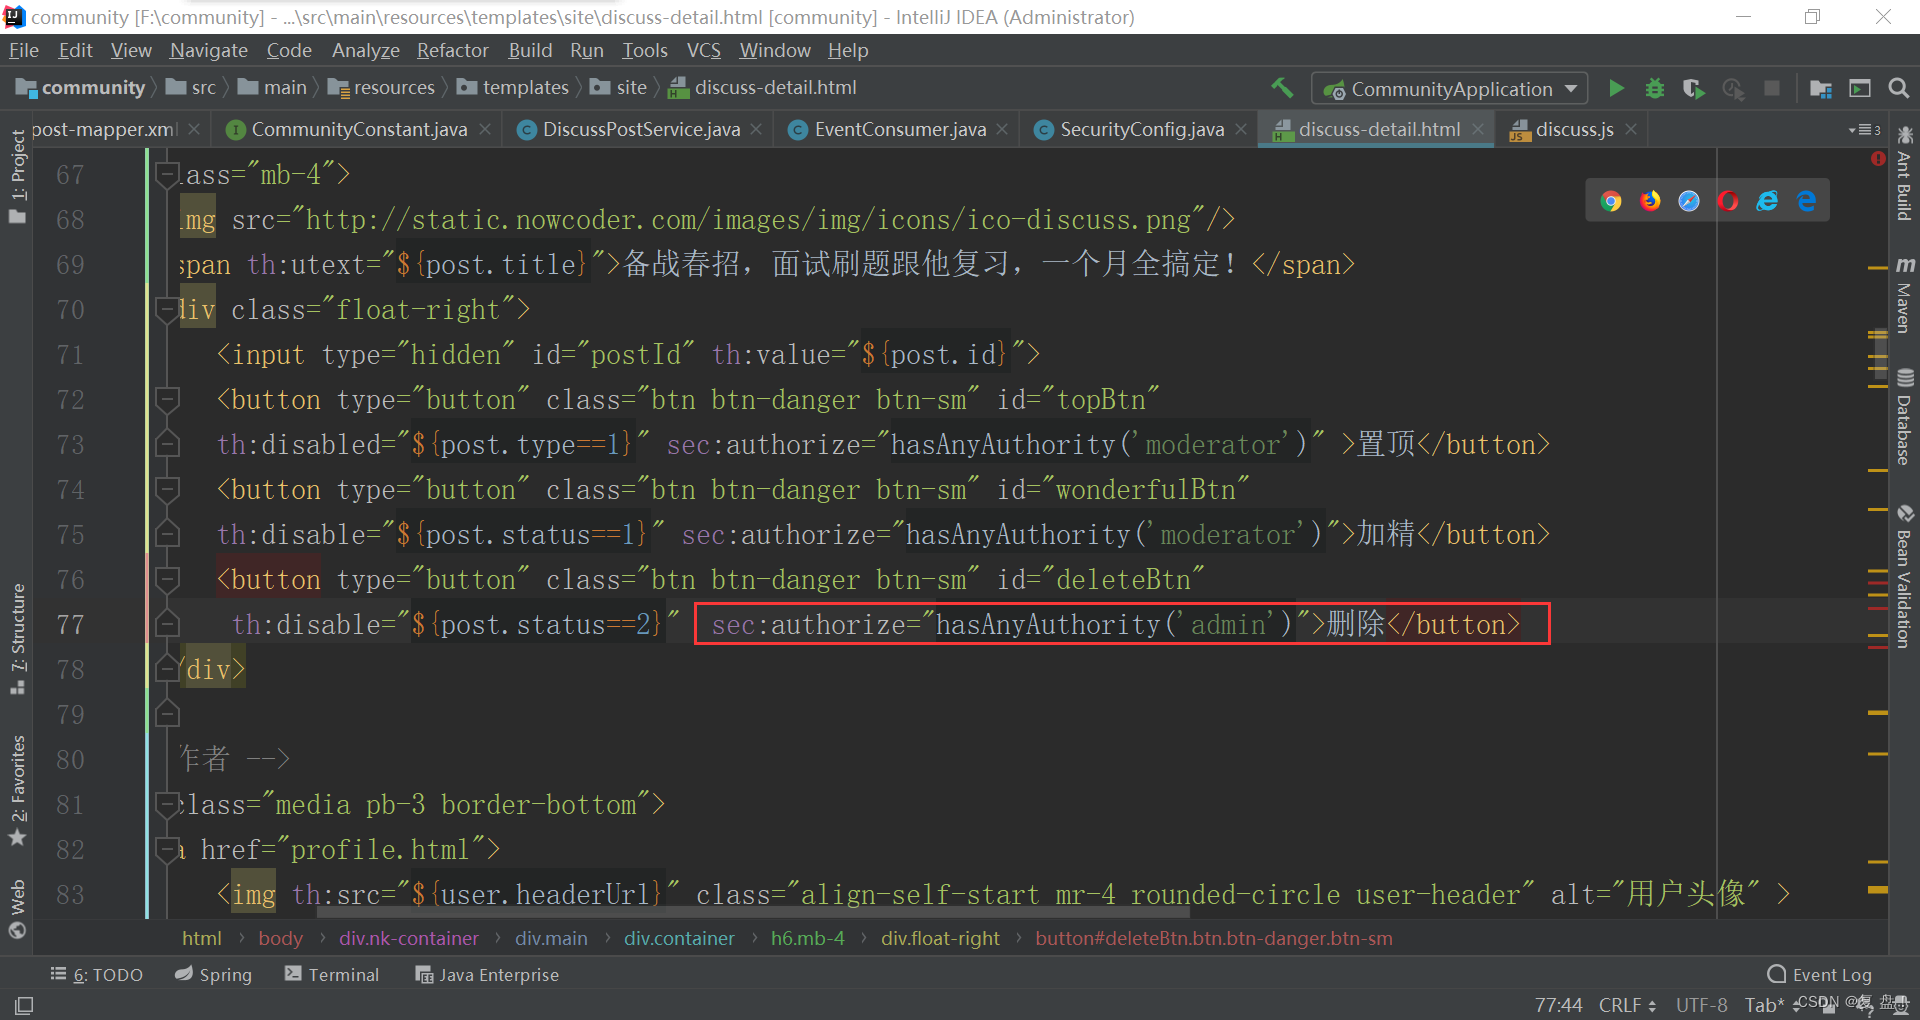This screenshot has width=1920, height=1020.
Task: Open the Database side panel
Action: click(1904, 417)
